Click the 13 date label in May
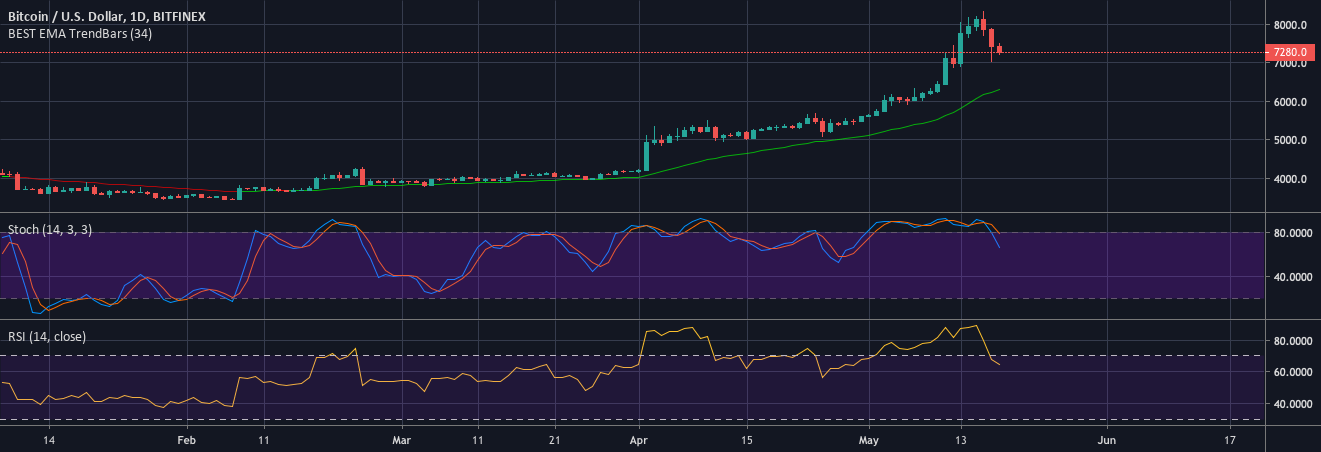The height and width of the screenshot is (452, 1321). click(961, 439)
